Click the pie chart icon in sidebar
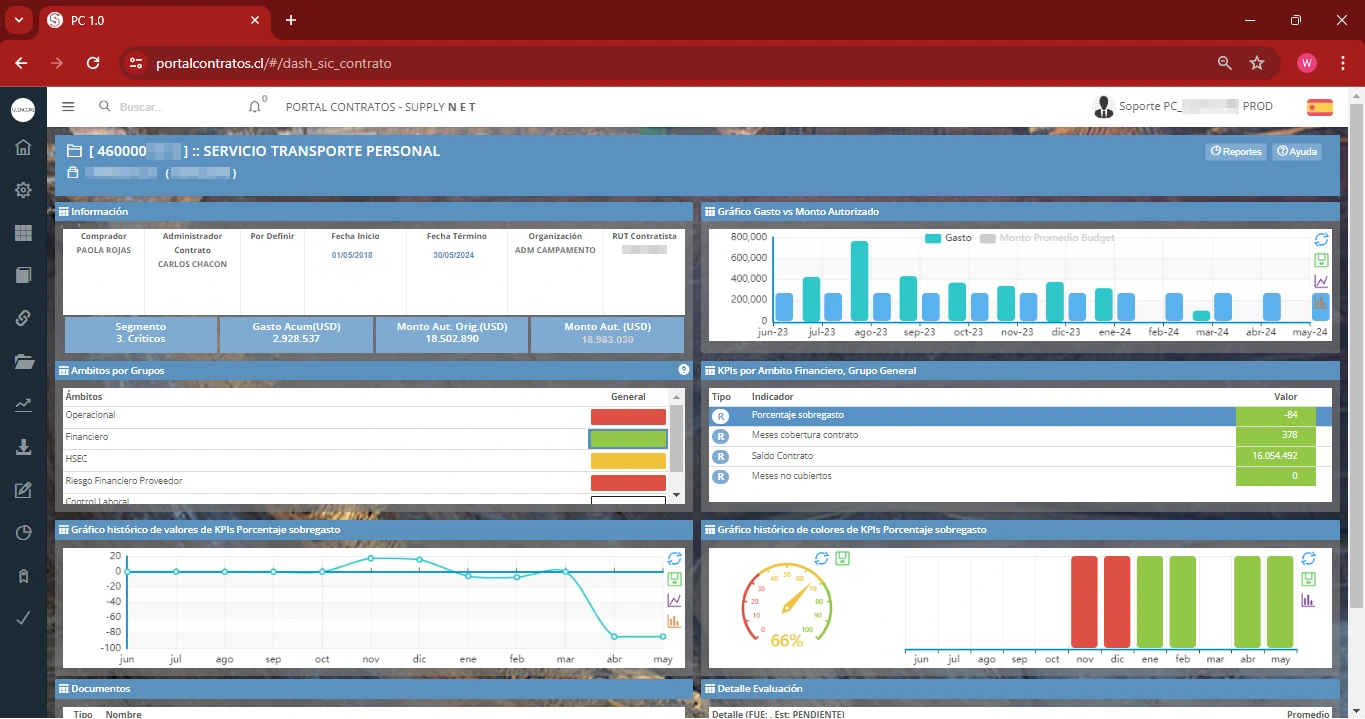The width and height of the screenshot is (1365, 719). 23,533
